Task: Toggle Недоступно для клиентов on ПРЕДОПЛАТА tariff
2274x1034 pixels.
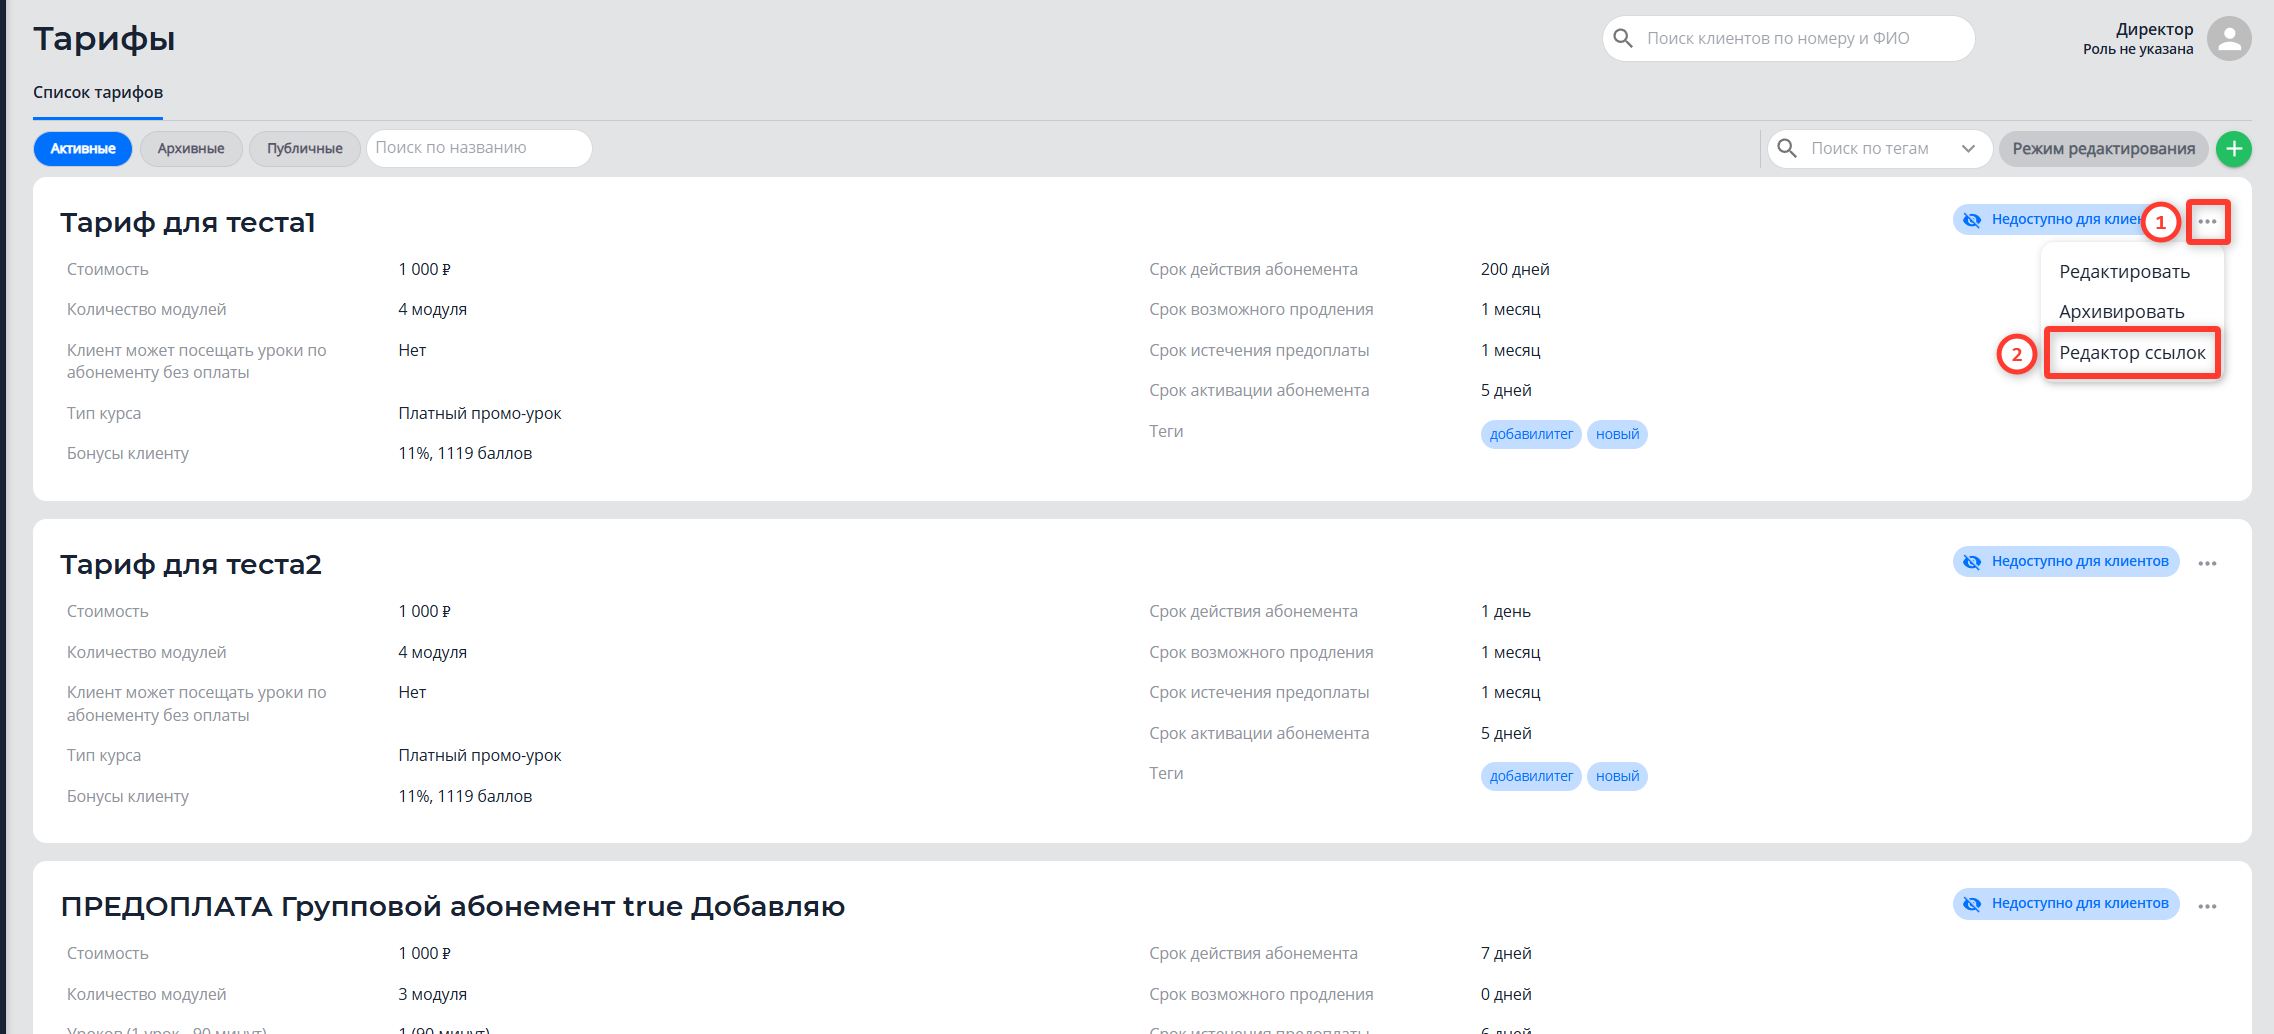Action: click(2066, 904)
